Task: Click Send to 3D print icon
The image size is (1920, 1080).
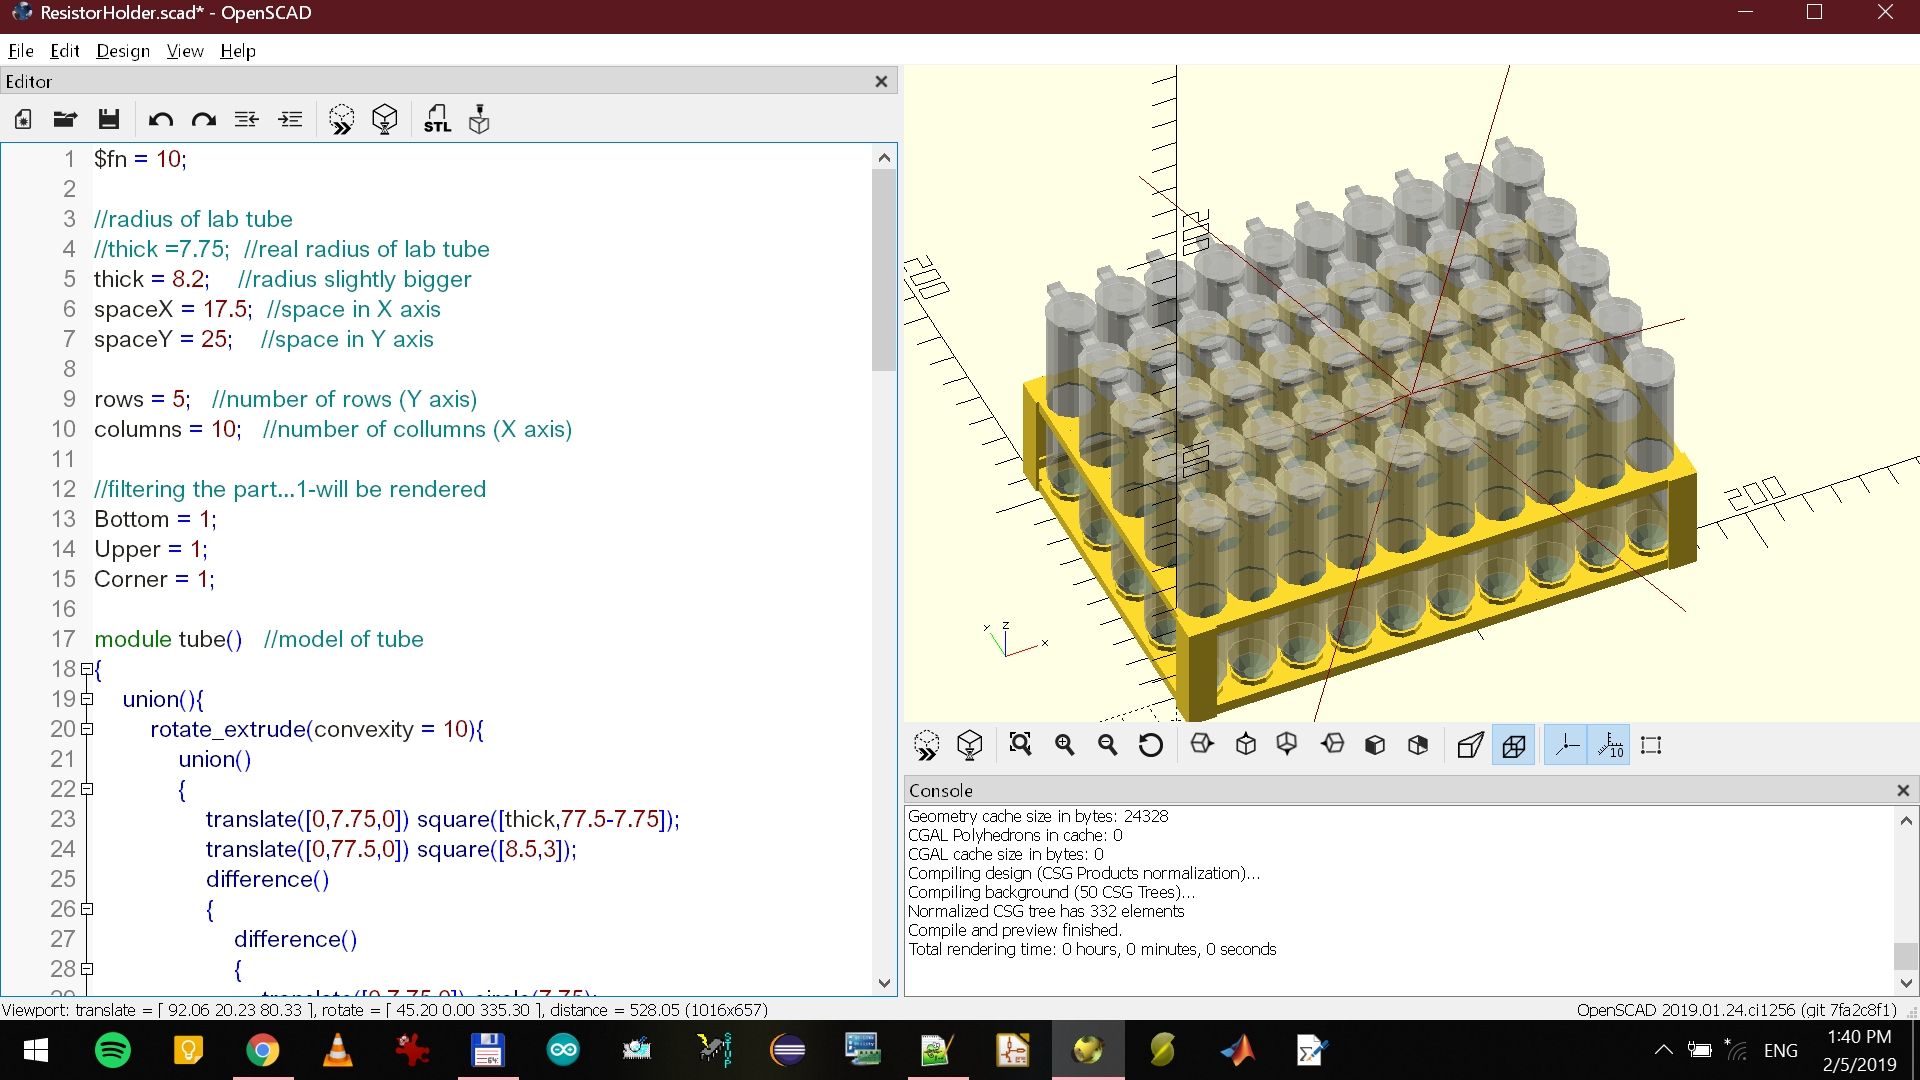Action: [x=479, y=120]
